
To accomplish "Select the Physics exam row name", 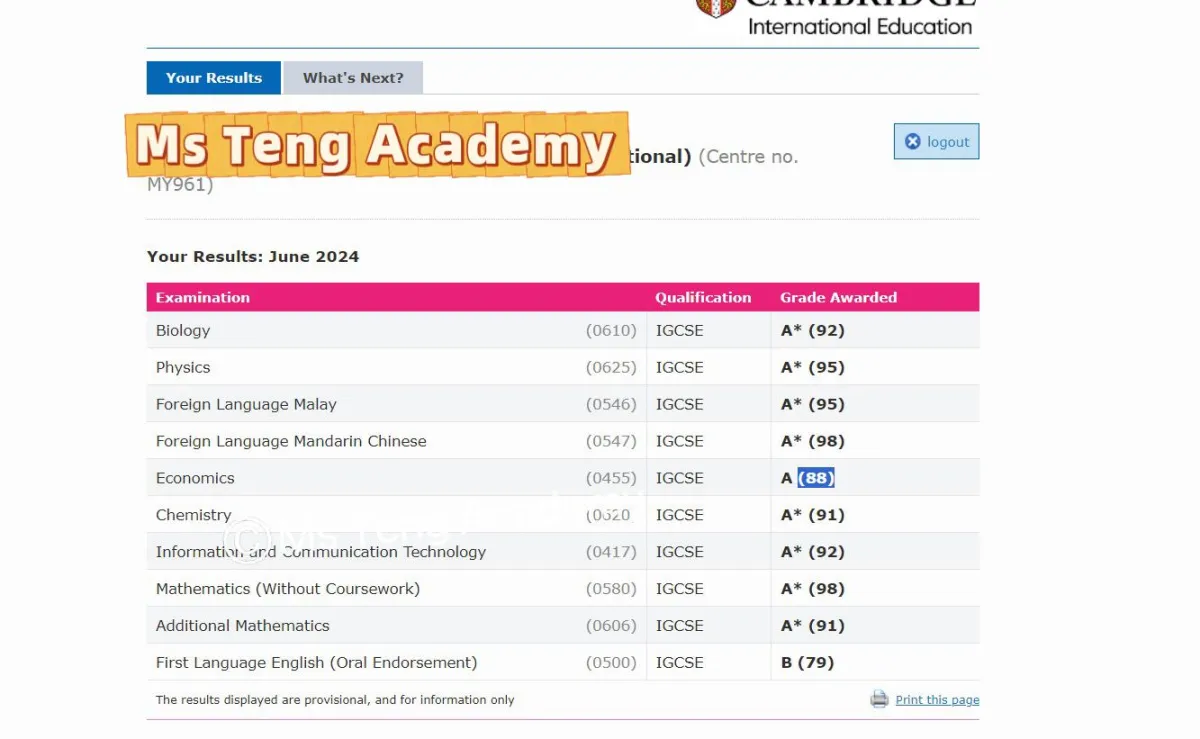I will 183,367.
